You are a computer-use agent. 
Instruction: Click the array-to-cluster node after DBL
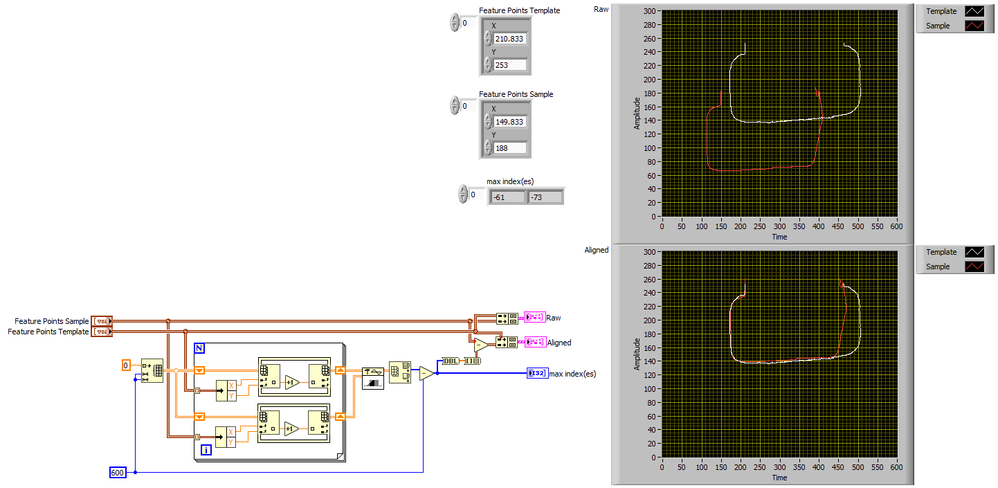click(x=473, y=361)
